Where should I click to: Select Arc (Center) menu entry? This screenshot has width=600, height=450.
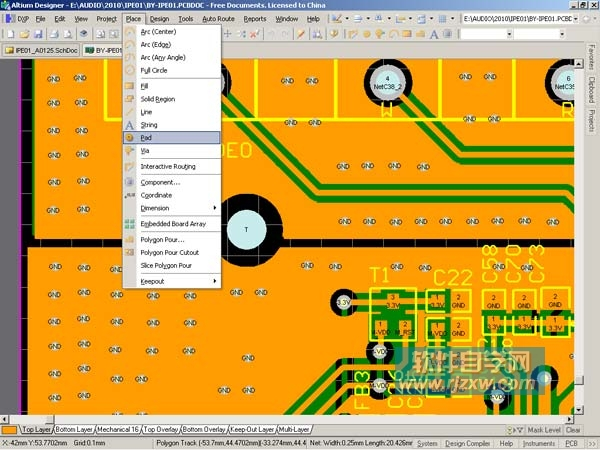(172, 32)
